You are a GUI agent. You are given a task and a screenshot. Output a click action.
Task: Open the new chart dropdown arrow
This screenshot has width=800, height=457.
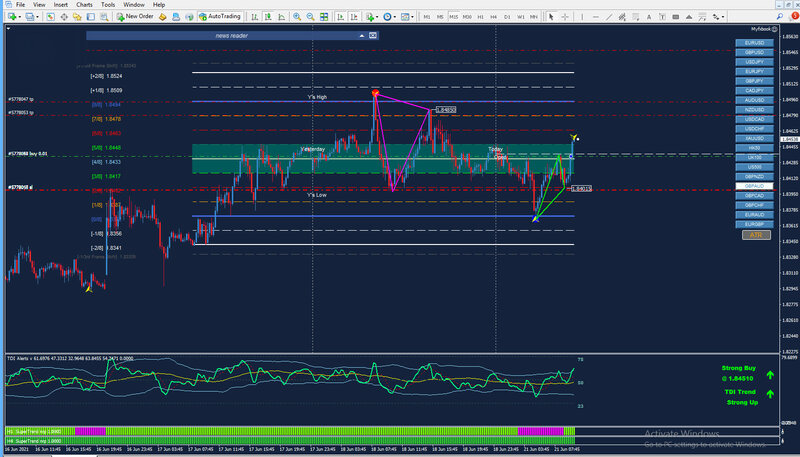pyautogui.click(x=20, y=17)
